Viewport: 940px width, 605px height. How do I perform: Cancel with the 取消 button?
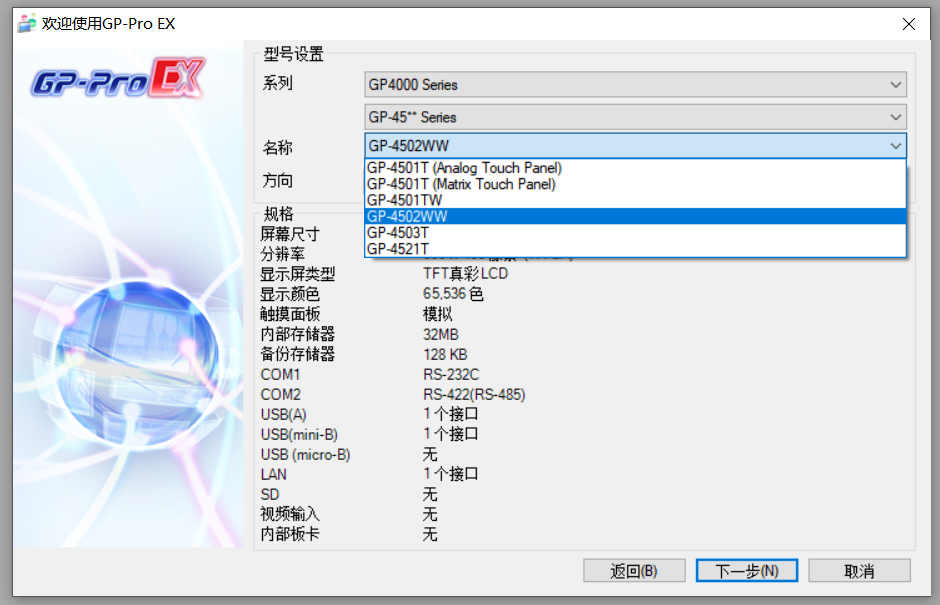click(859, 571)
